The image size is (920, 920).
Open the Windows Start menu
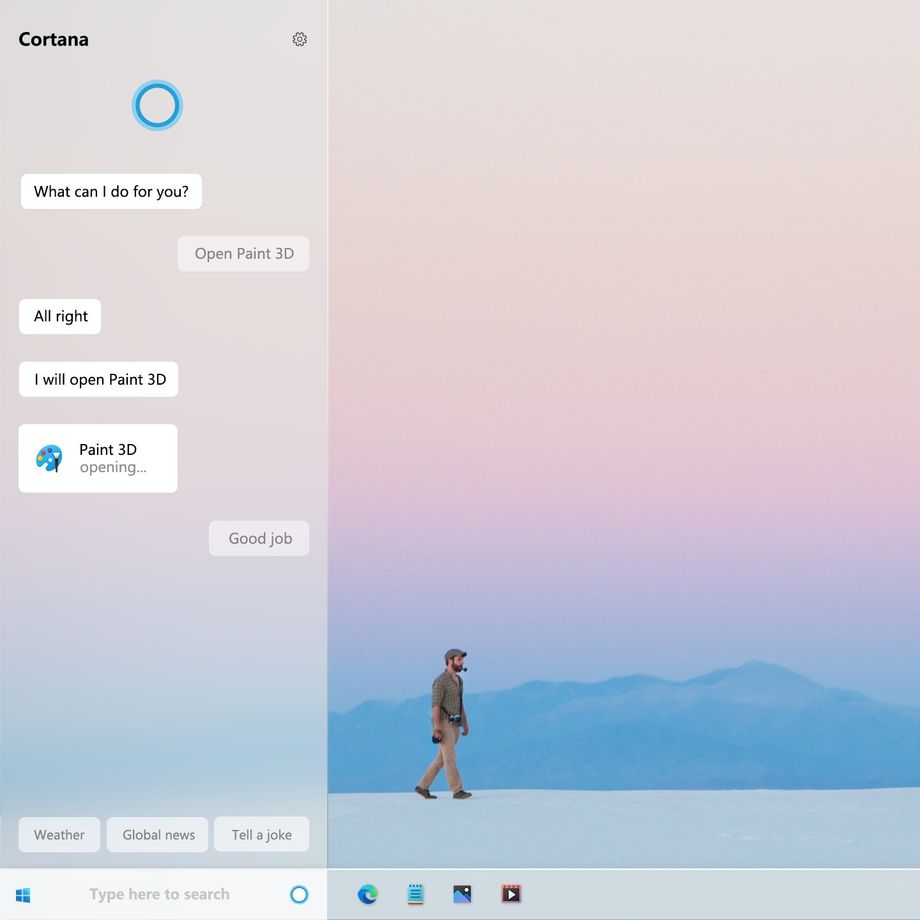(23, 895)
